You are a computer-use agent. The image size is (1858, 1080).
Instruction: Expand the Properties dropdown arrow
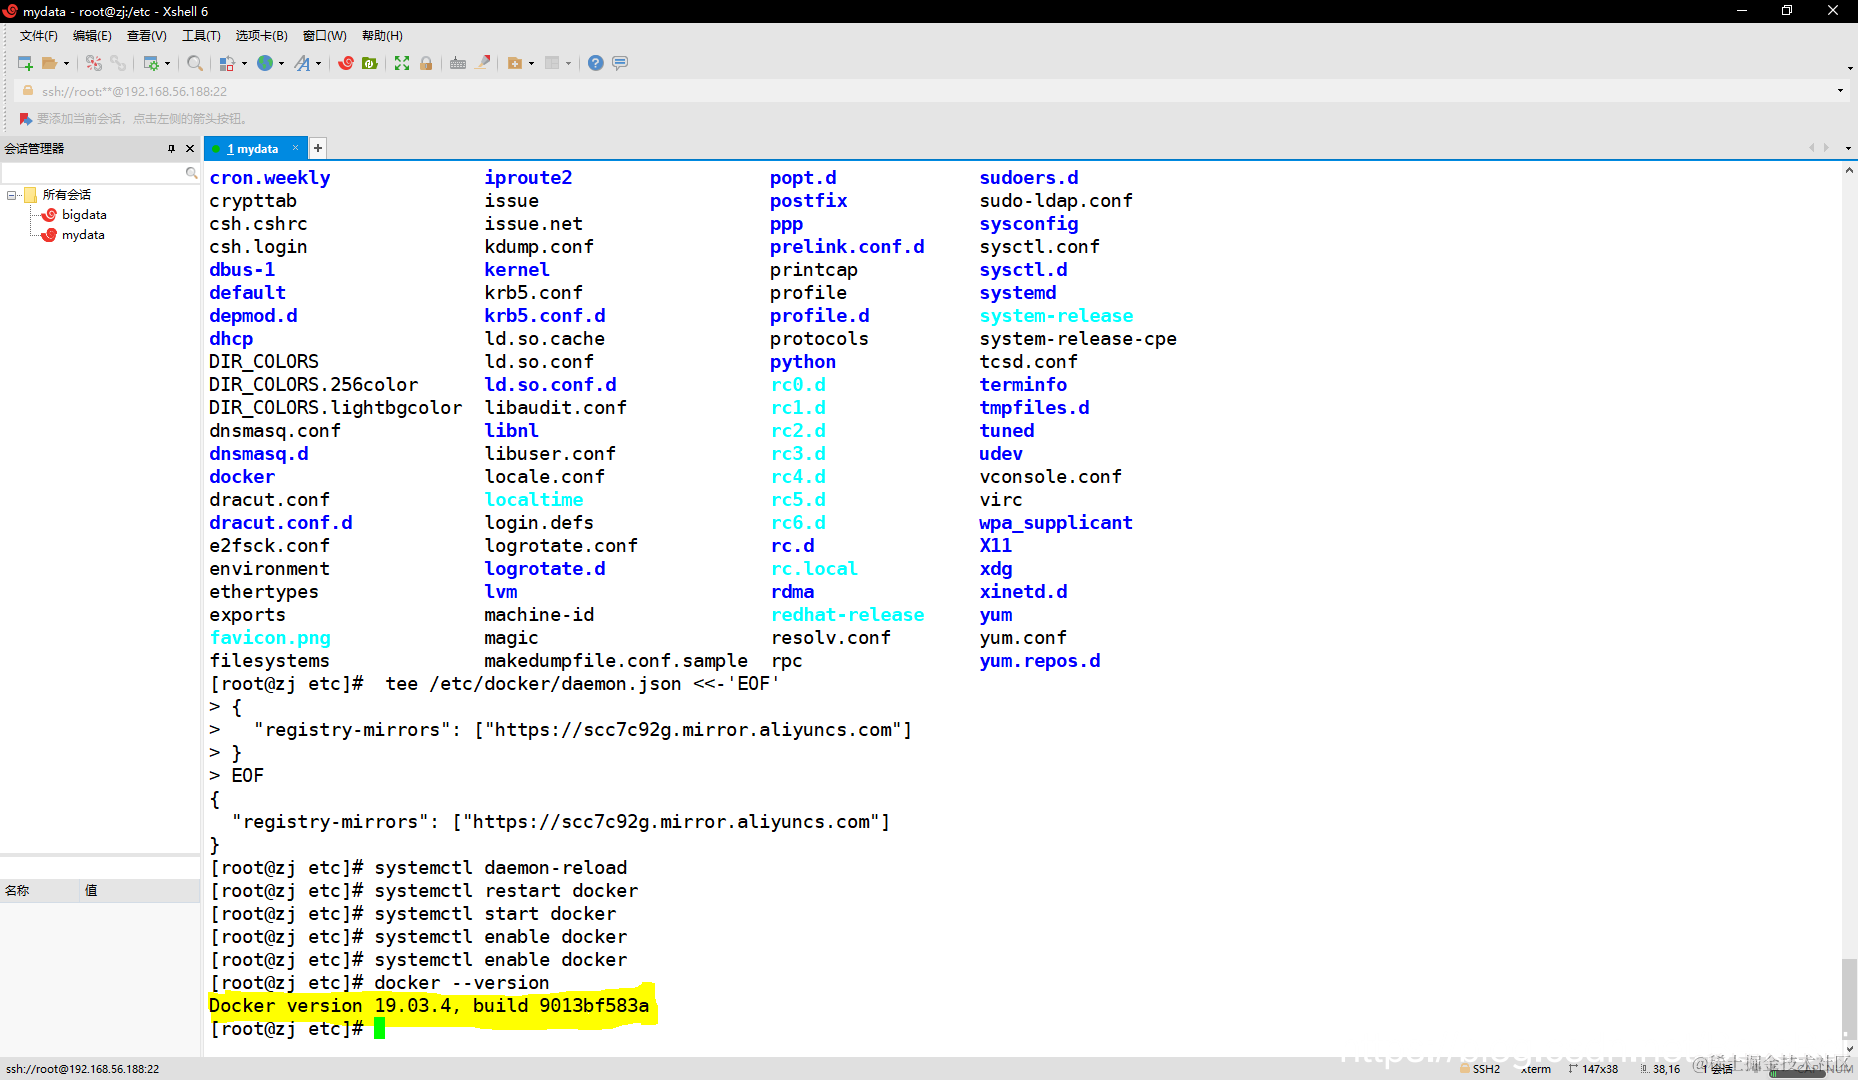(x=168, y=63)
